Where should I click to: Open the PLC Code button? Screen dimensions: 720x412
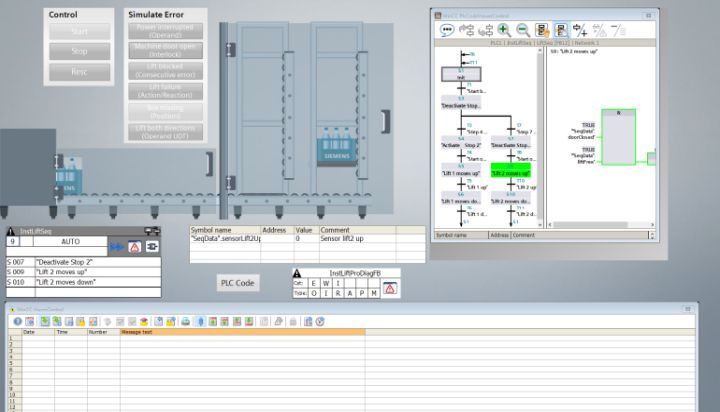[x=237, y=283]
